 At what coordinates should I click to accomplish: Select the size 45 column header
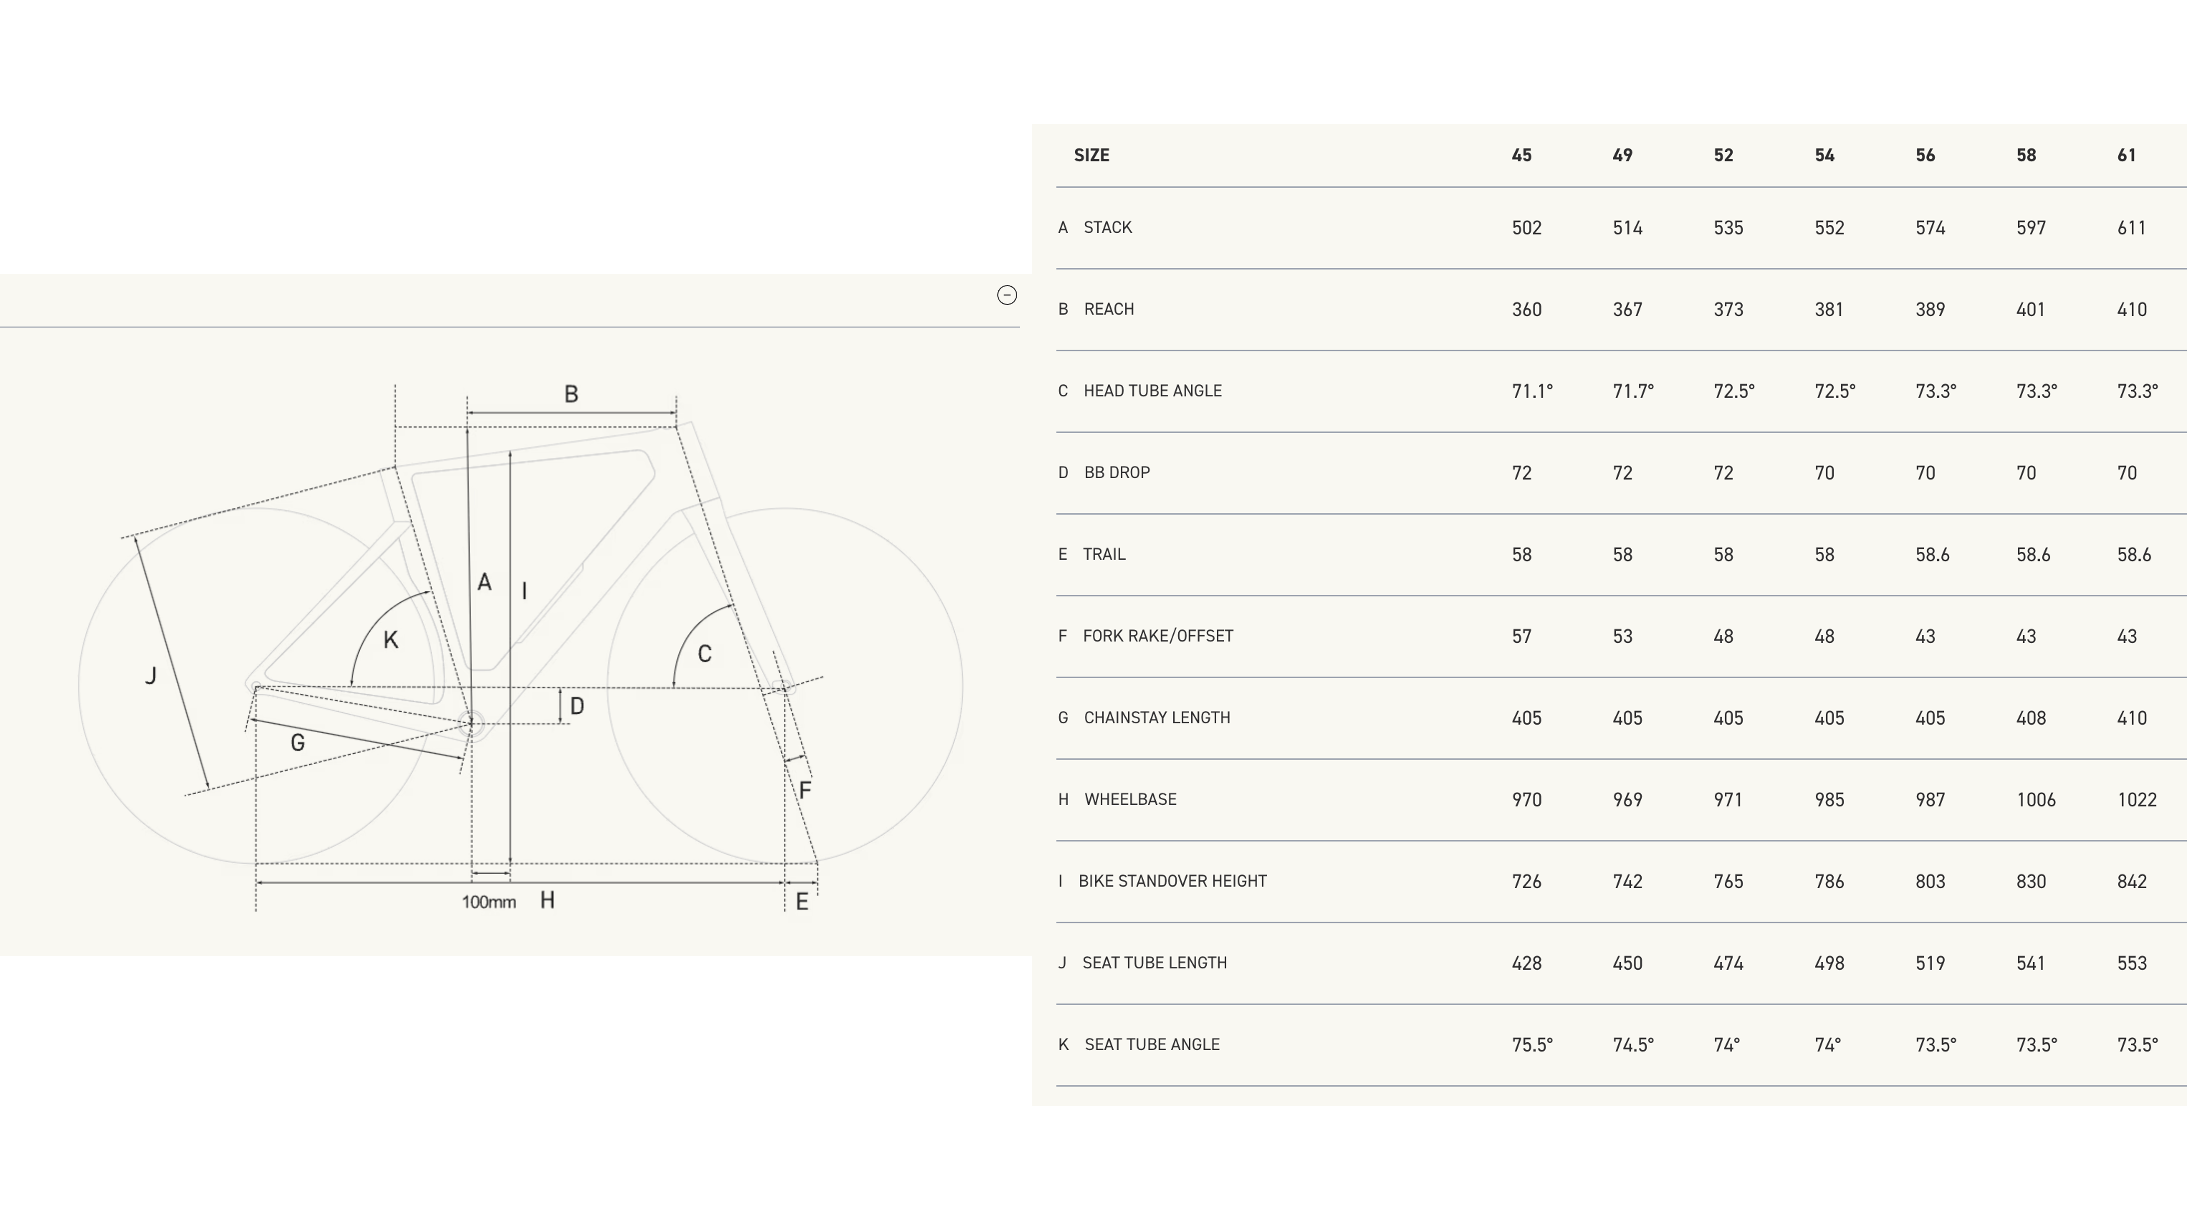[x=1521, y=155]
